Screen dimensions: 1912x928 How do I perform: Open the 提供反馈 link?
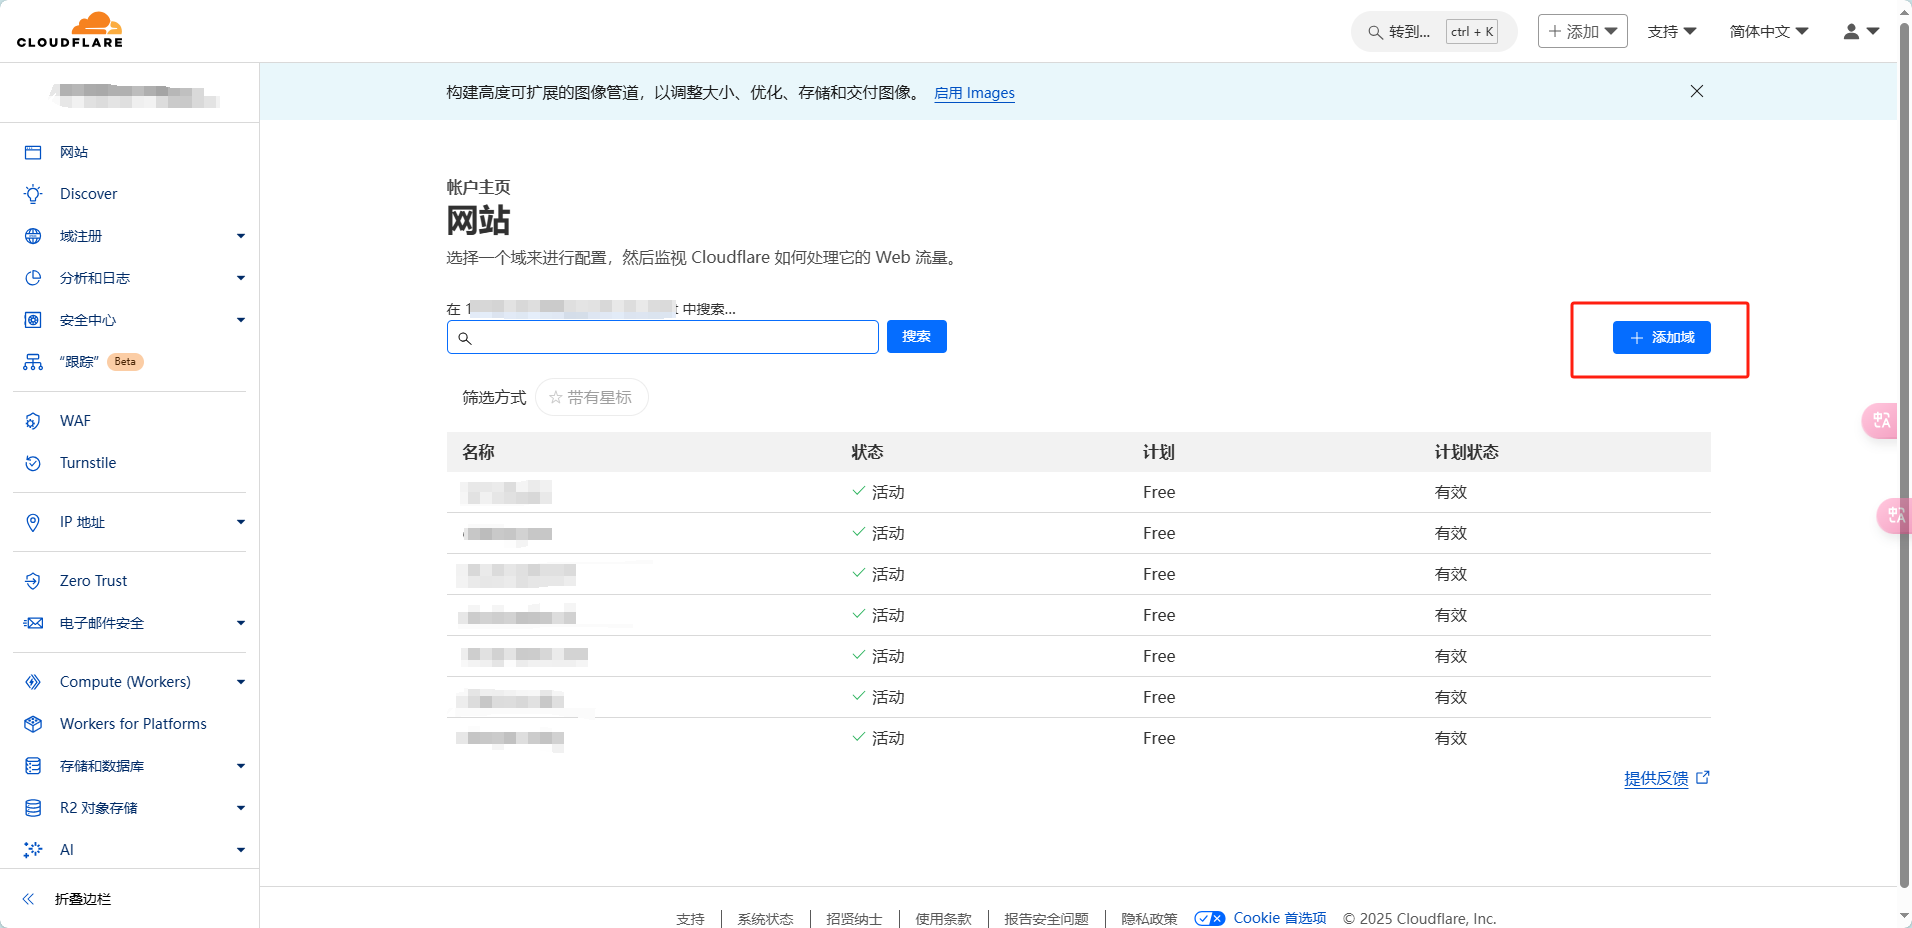[1656, 778]
